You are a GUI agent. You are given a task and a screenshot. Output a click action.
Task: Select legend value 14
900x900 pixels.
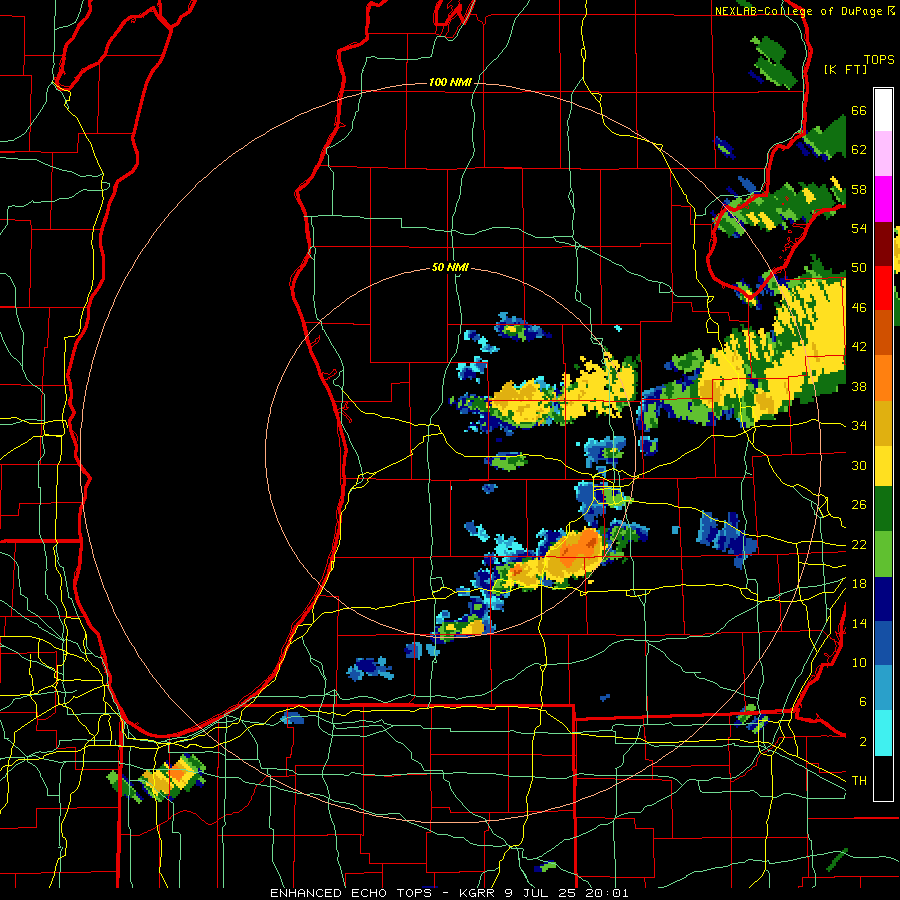click(x=859, y=623)
